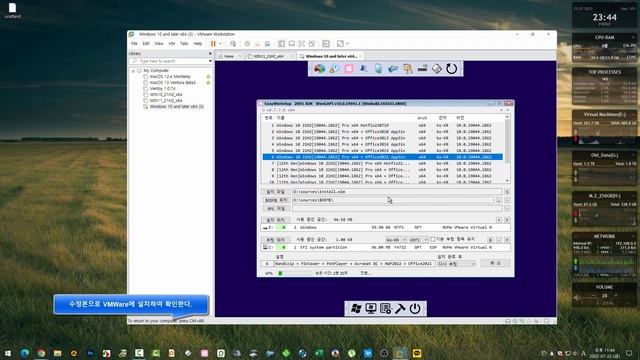Click the send Ctrl+Alt+Del toolbar icon
This screenshot has height=360, width=640.
coord(233,44)
